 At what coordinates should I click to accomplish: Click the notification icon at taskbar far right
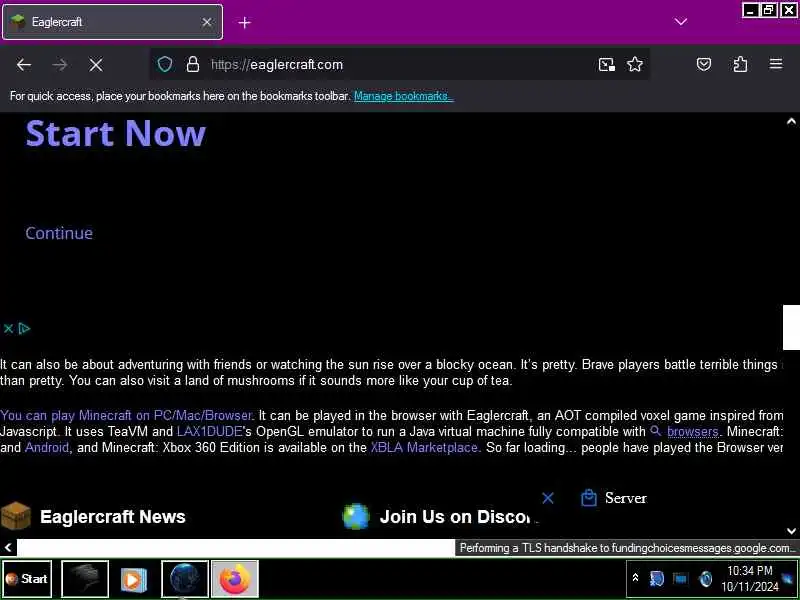click(x=789, y=579)
